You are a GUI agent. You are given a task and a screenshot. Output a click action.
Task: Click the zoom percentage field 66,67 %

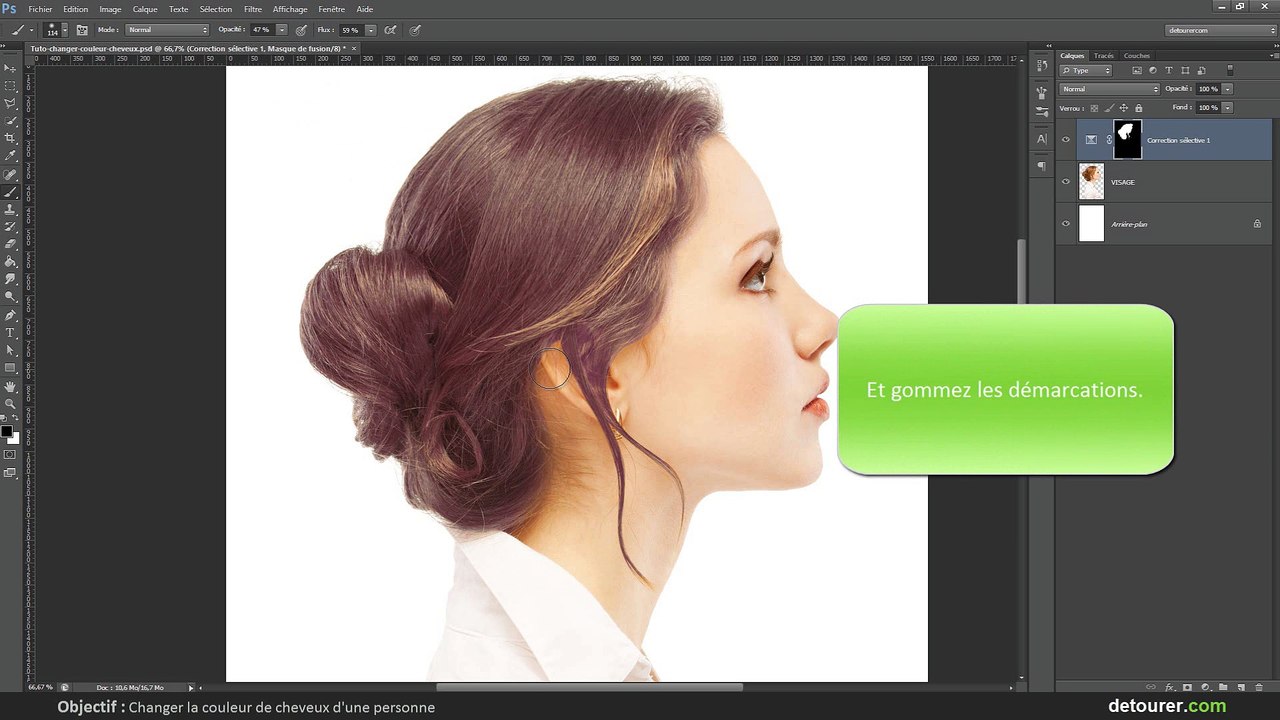click(x=40, y=687)
